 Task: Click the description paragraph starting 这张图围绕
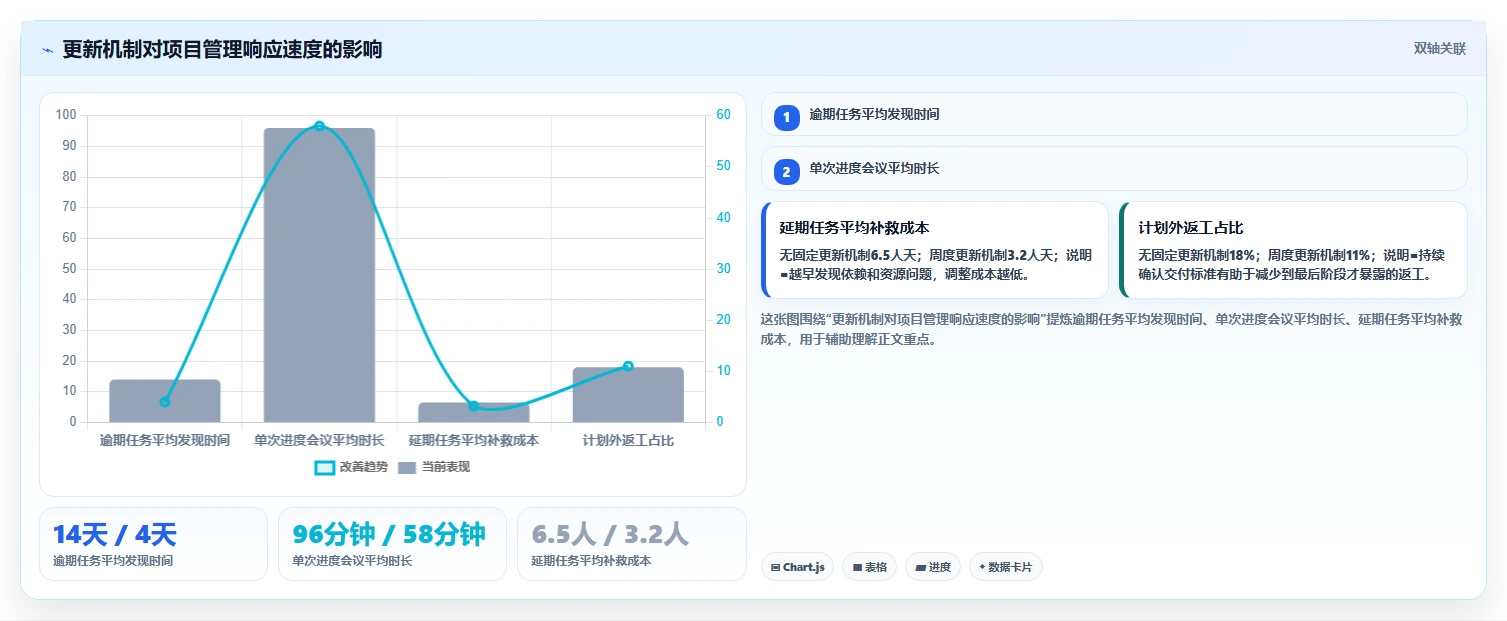(x=1111, y=329)
